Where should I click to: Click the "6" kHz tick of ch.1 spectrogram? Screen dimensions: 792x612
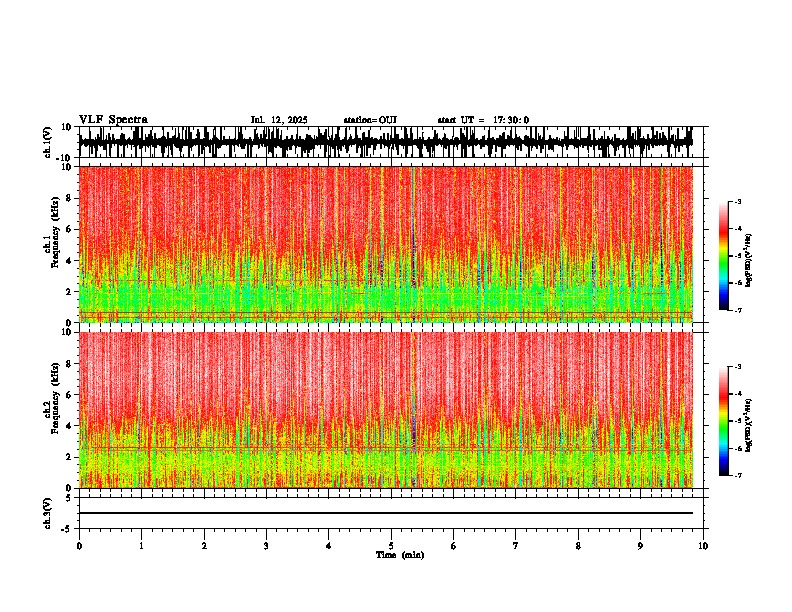pos(70,229)
